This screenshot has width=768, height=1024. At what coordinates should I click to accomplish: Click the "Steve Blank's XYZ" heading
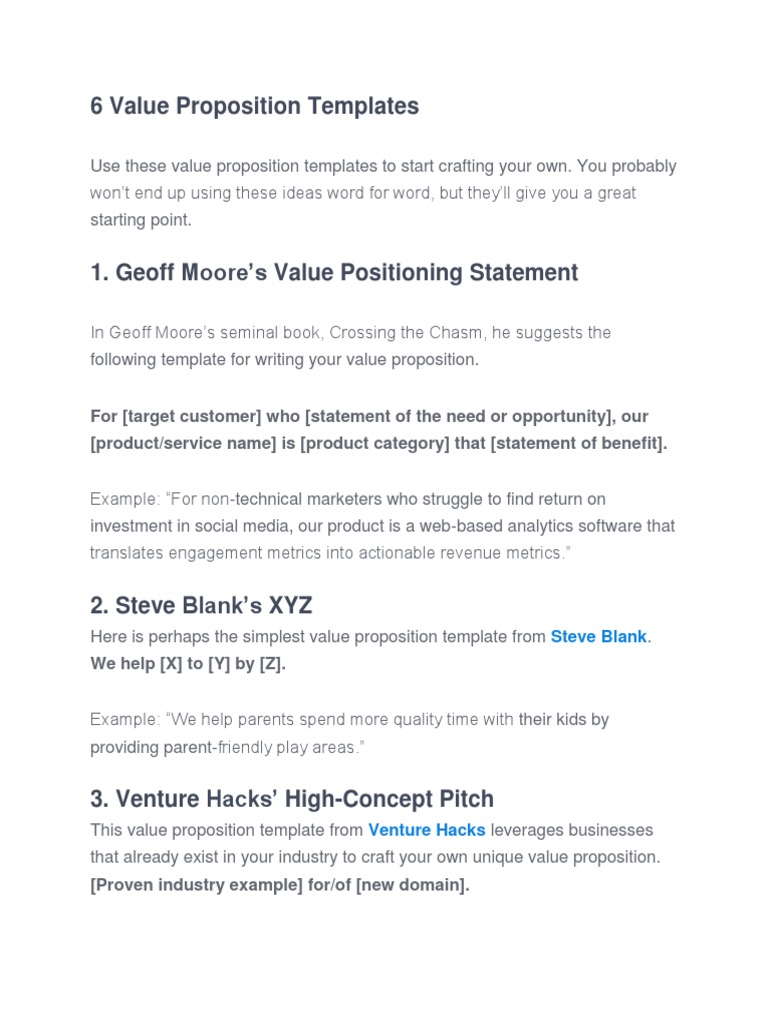pyautogui.click(x=201, y=604)
